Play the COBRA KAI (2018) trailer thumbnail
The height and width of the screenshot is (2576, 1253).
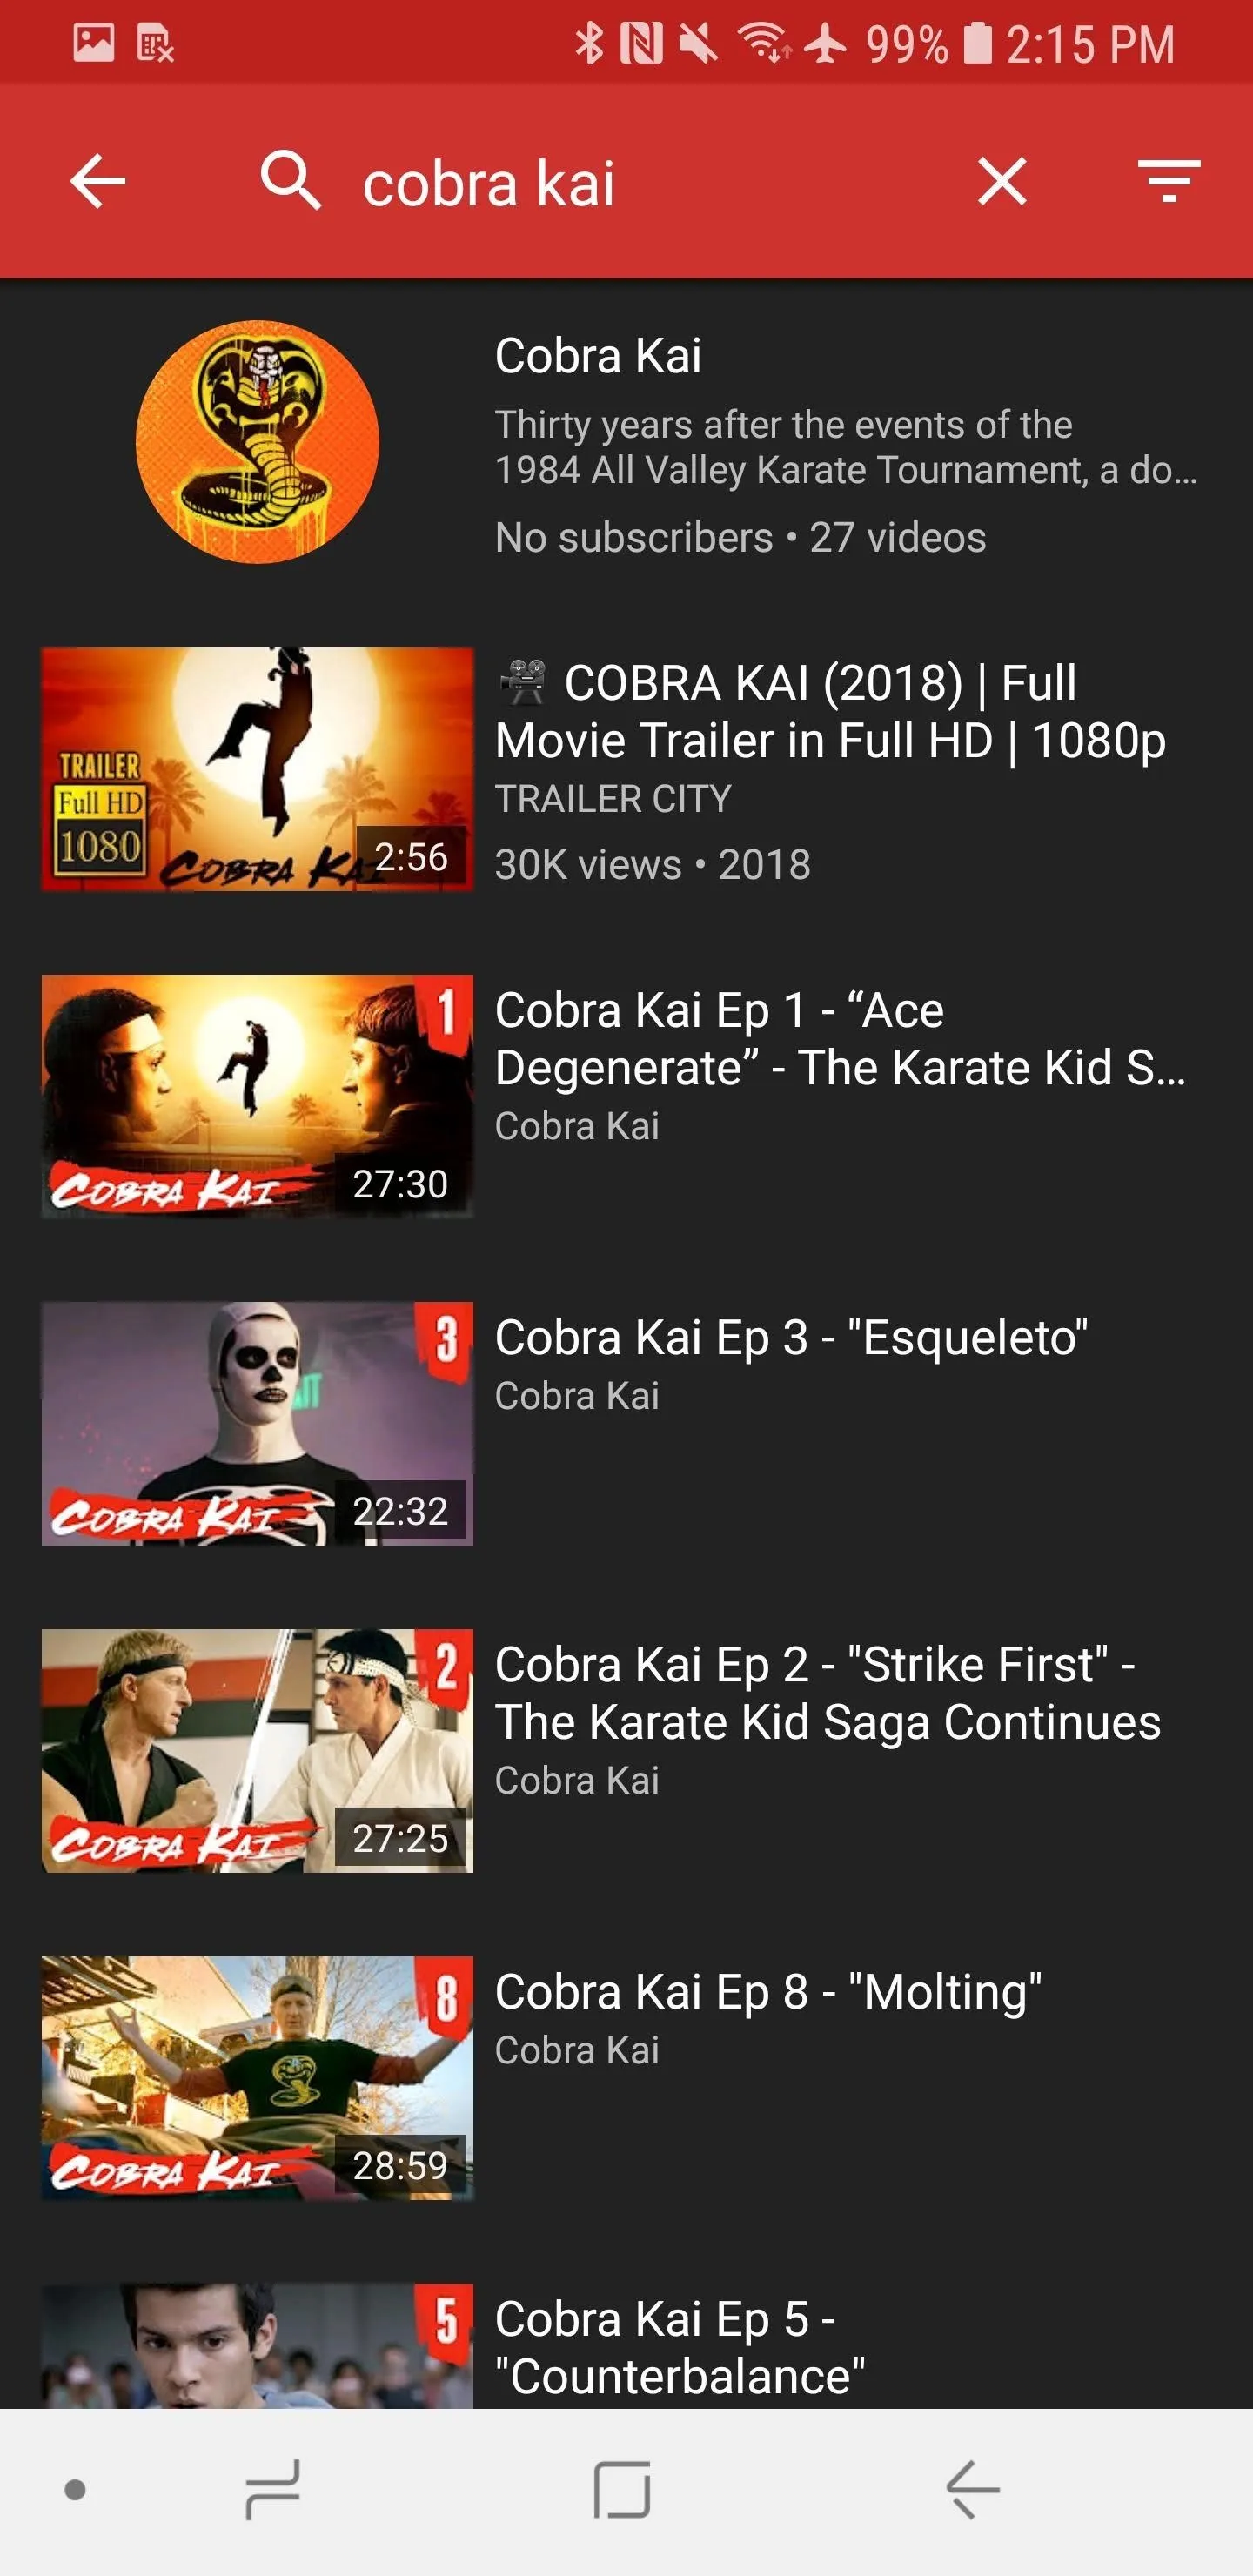pos(257,768)
